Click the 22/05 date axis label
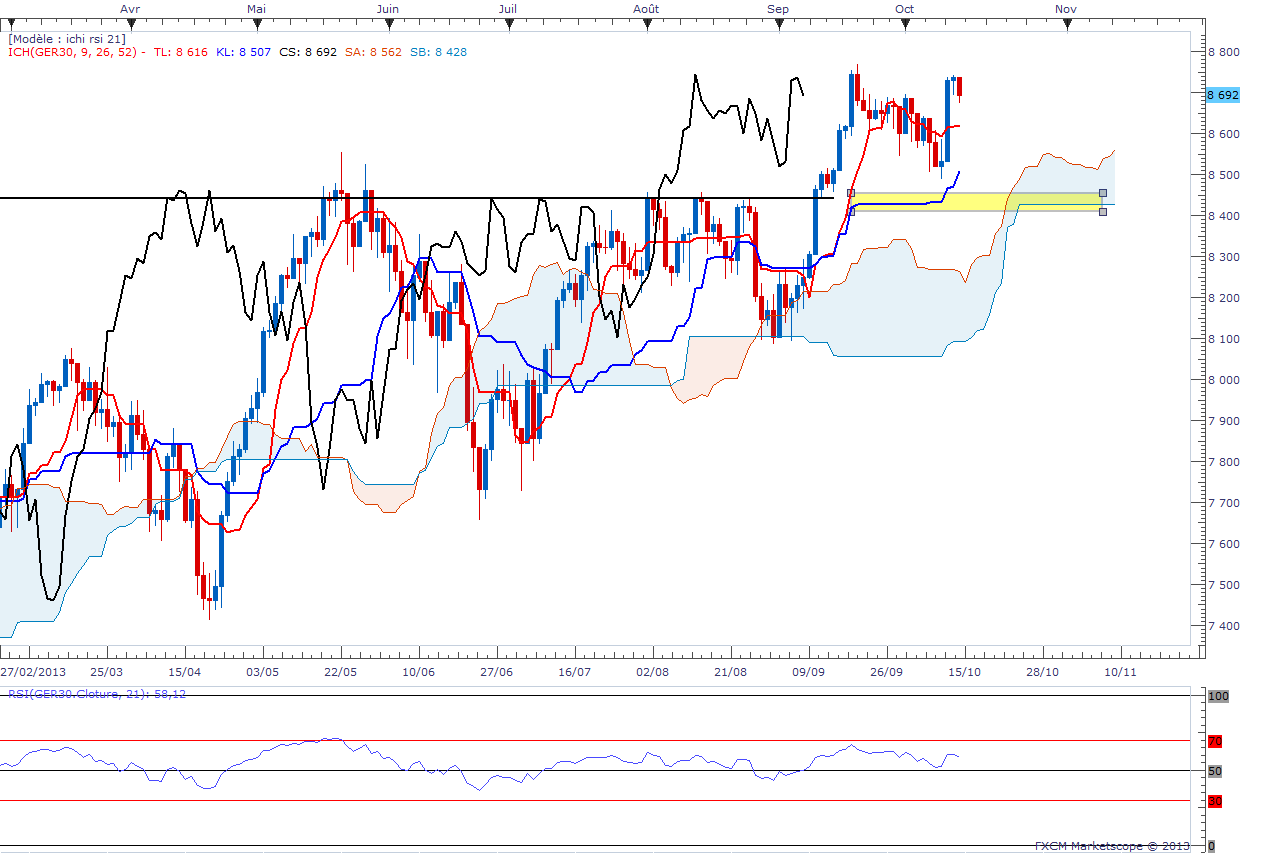The image size is (1263, 854). pyautogui.click(x=340, y=672)
